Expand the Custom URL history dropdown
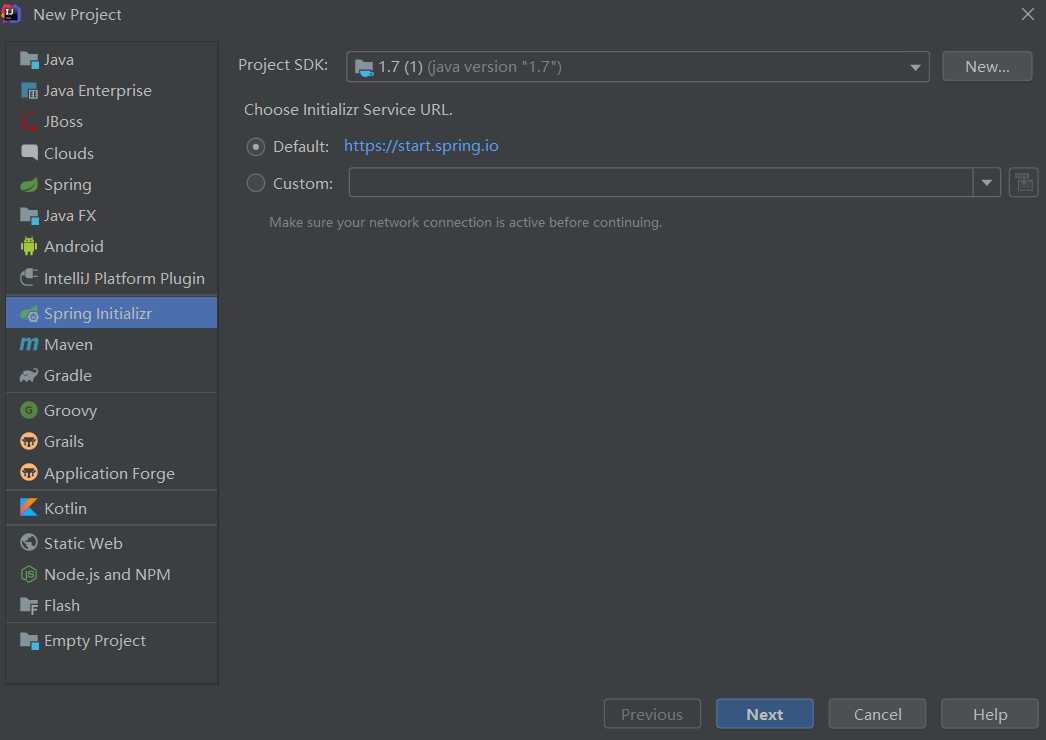This screenshot has height=740, width=1046. 987,183
